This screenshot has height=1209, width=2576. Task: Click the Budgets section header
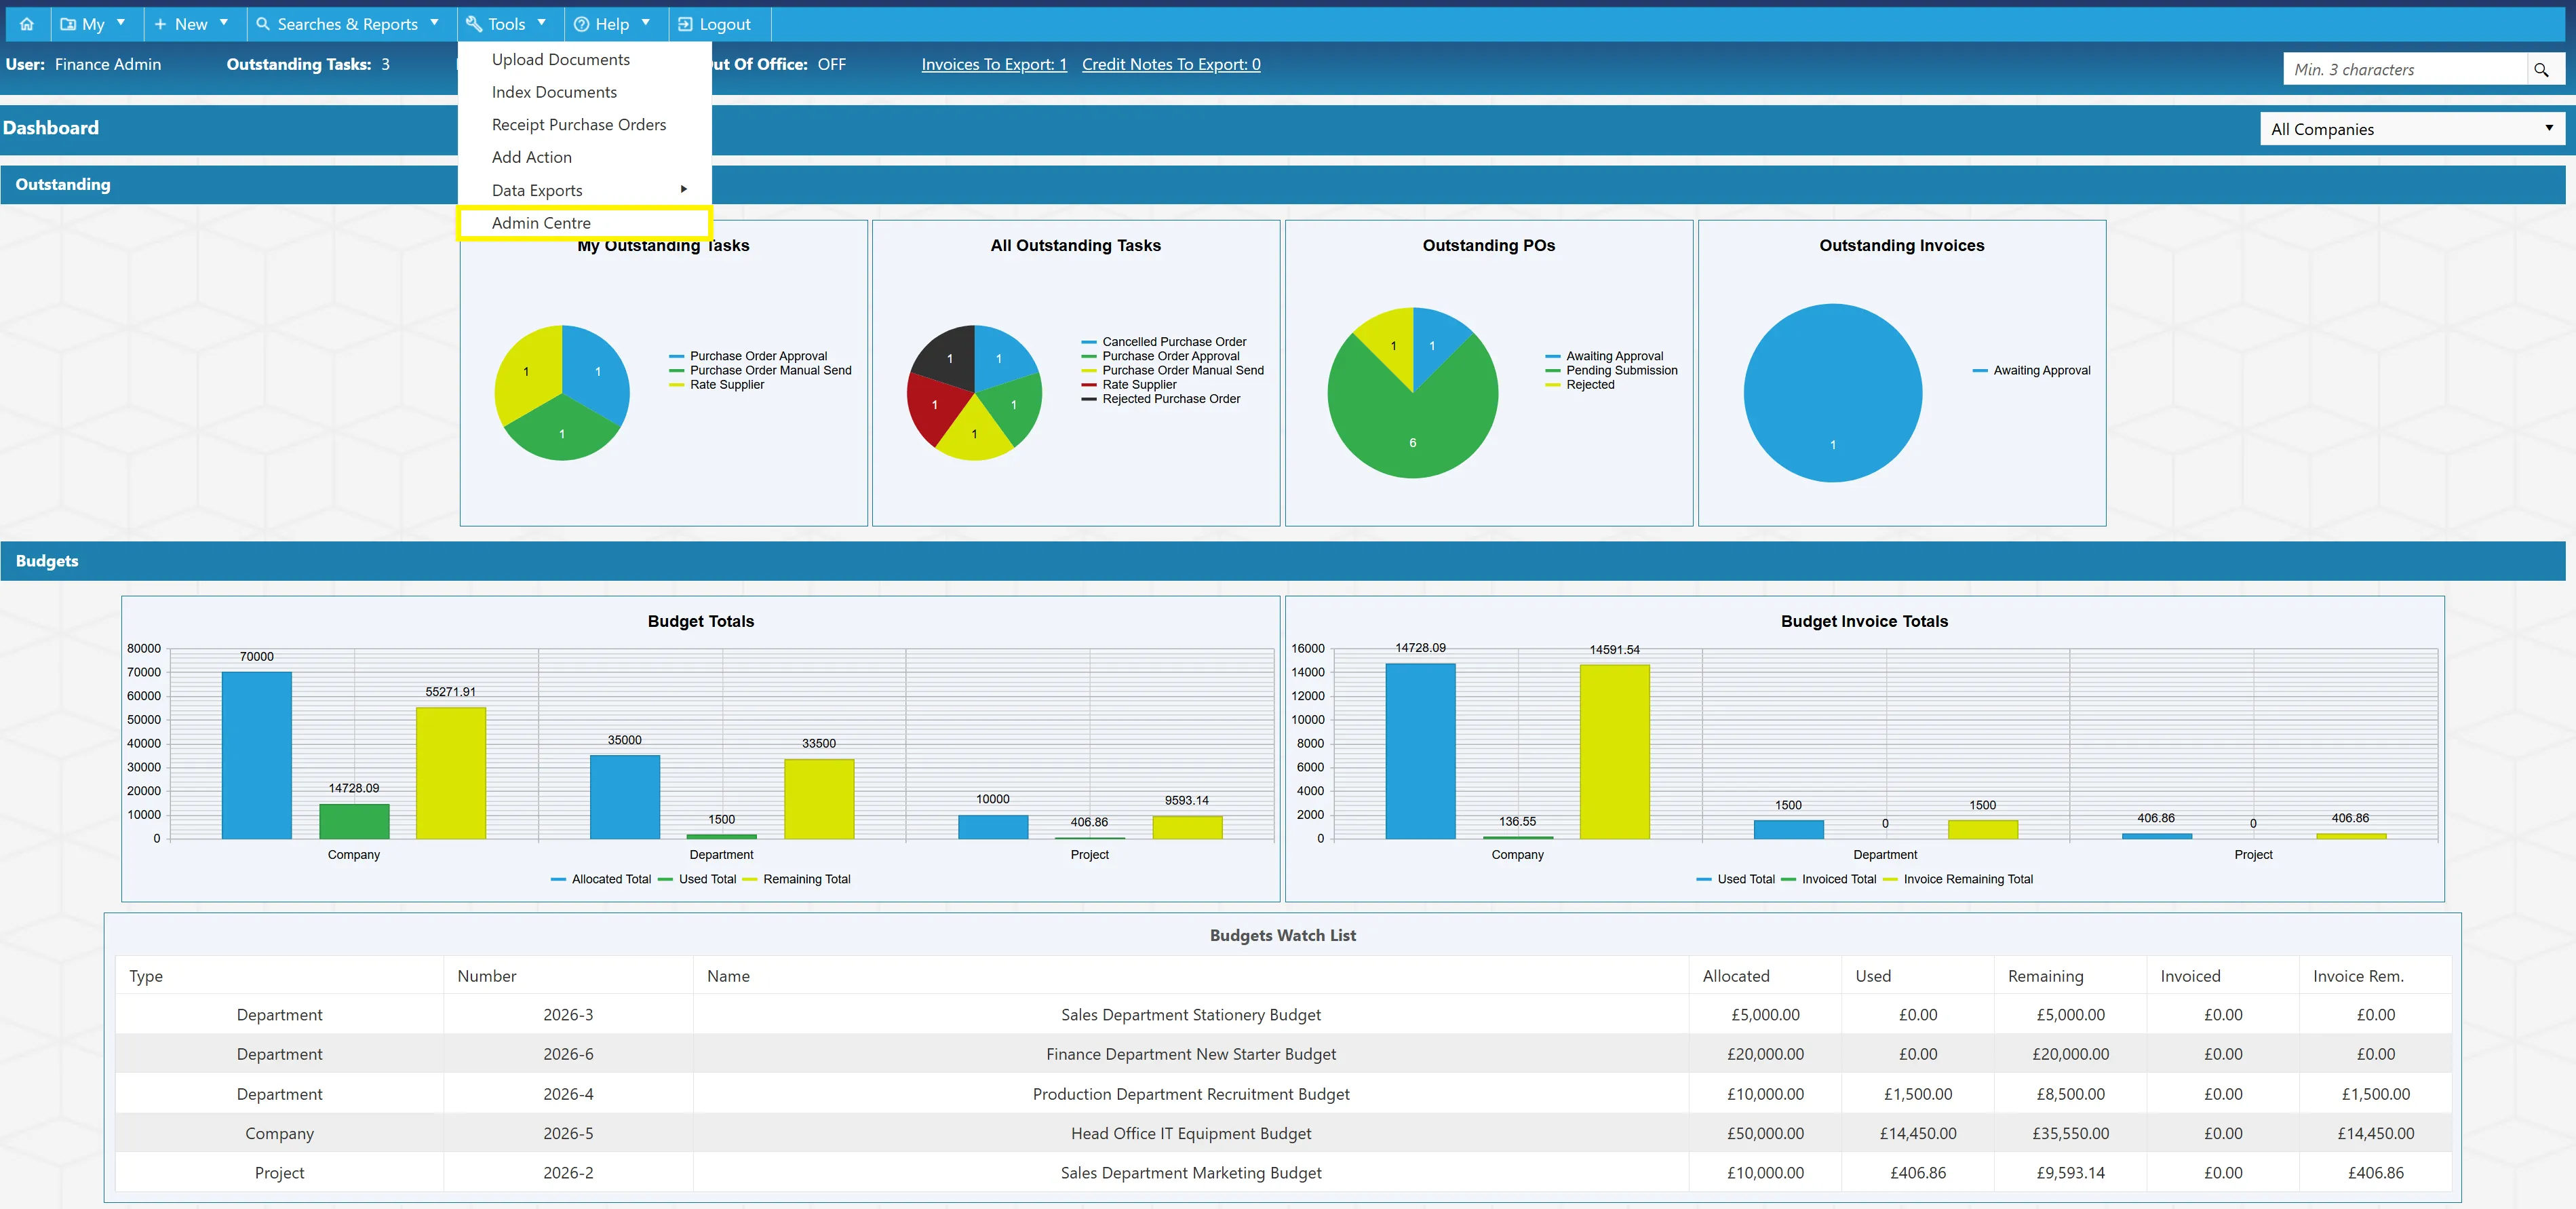pyautogui.click(x=1283, y=561)
